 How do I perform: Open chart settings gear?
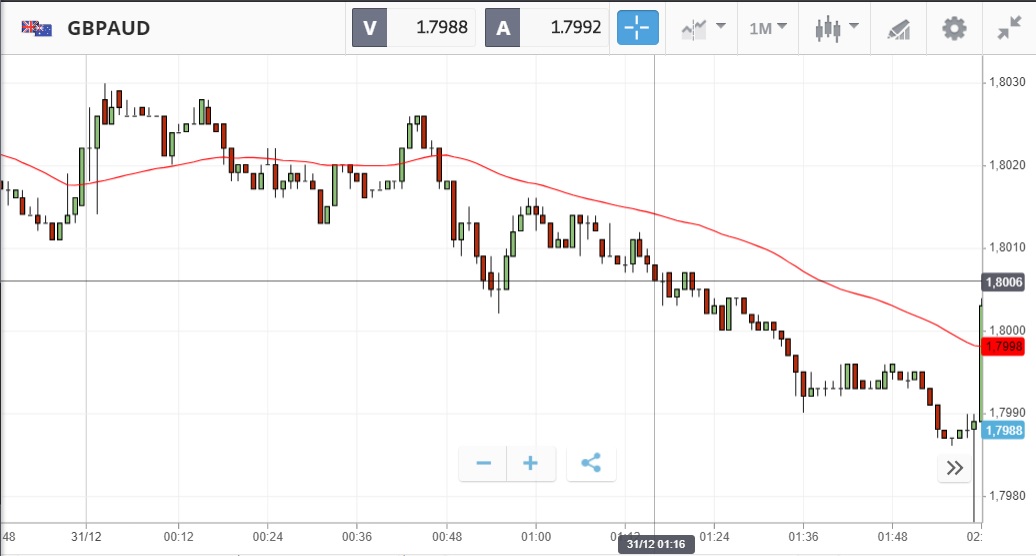click(x=955, y=28)
